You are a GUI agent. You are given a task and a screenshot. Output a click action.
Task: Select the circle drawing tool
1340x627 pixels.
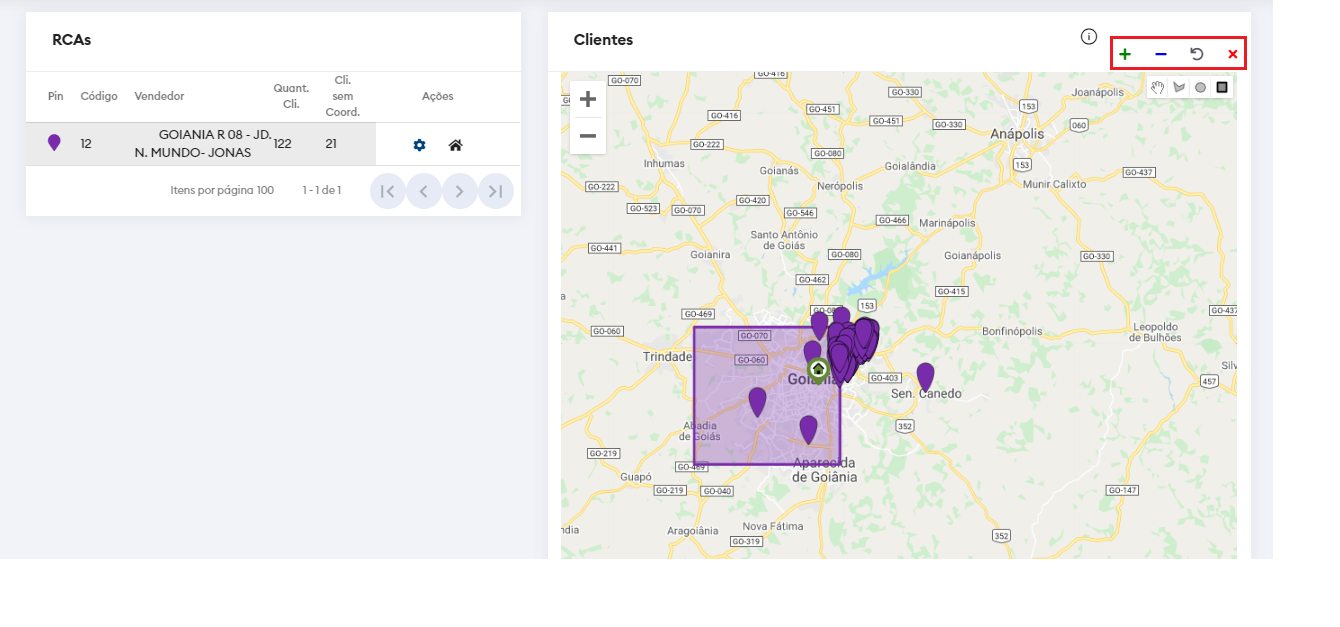1200,87
